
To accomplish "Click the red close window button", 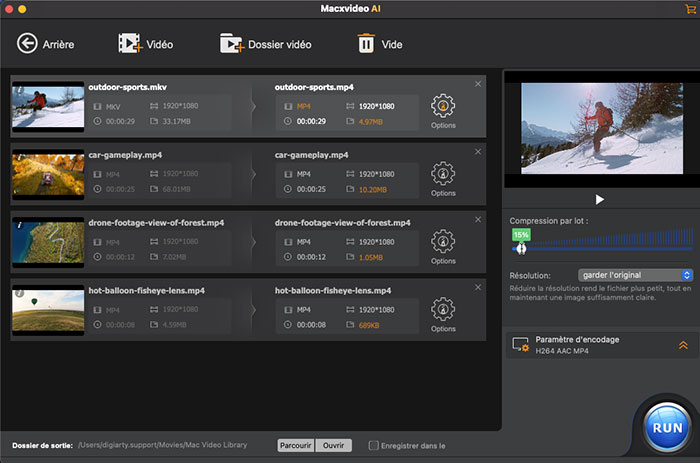I will 8,9.
